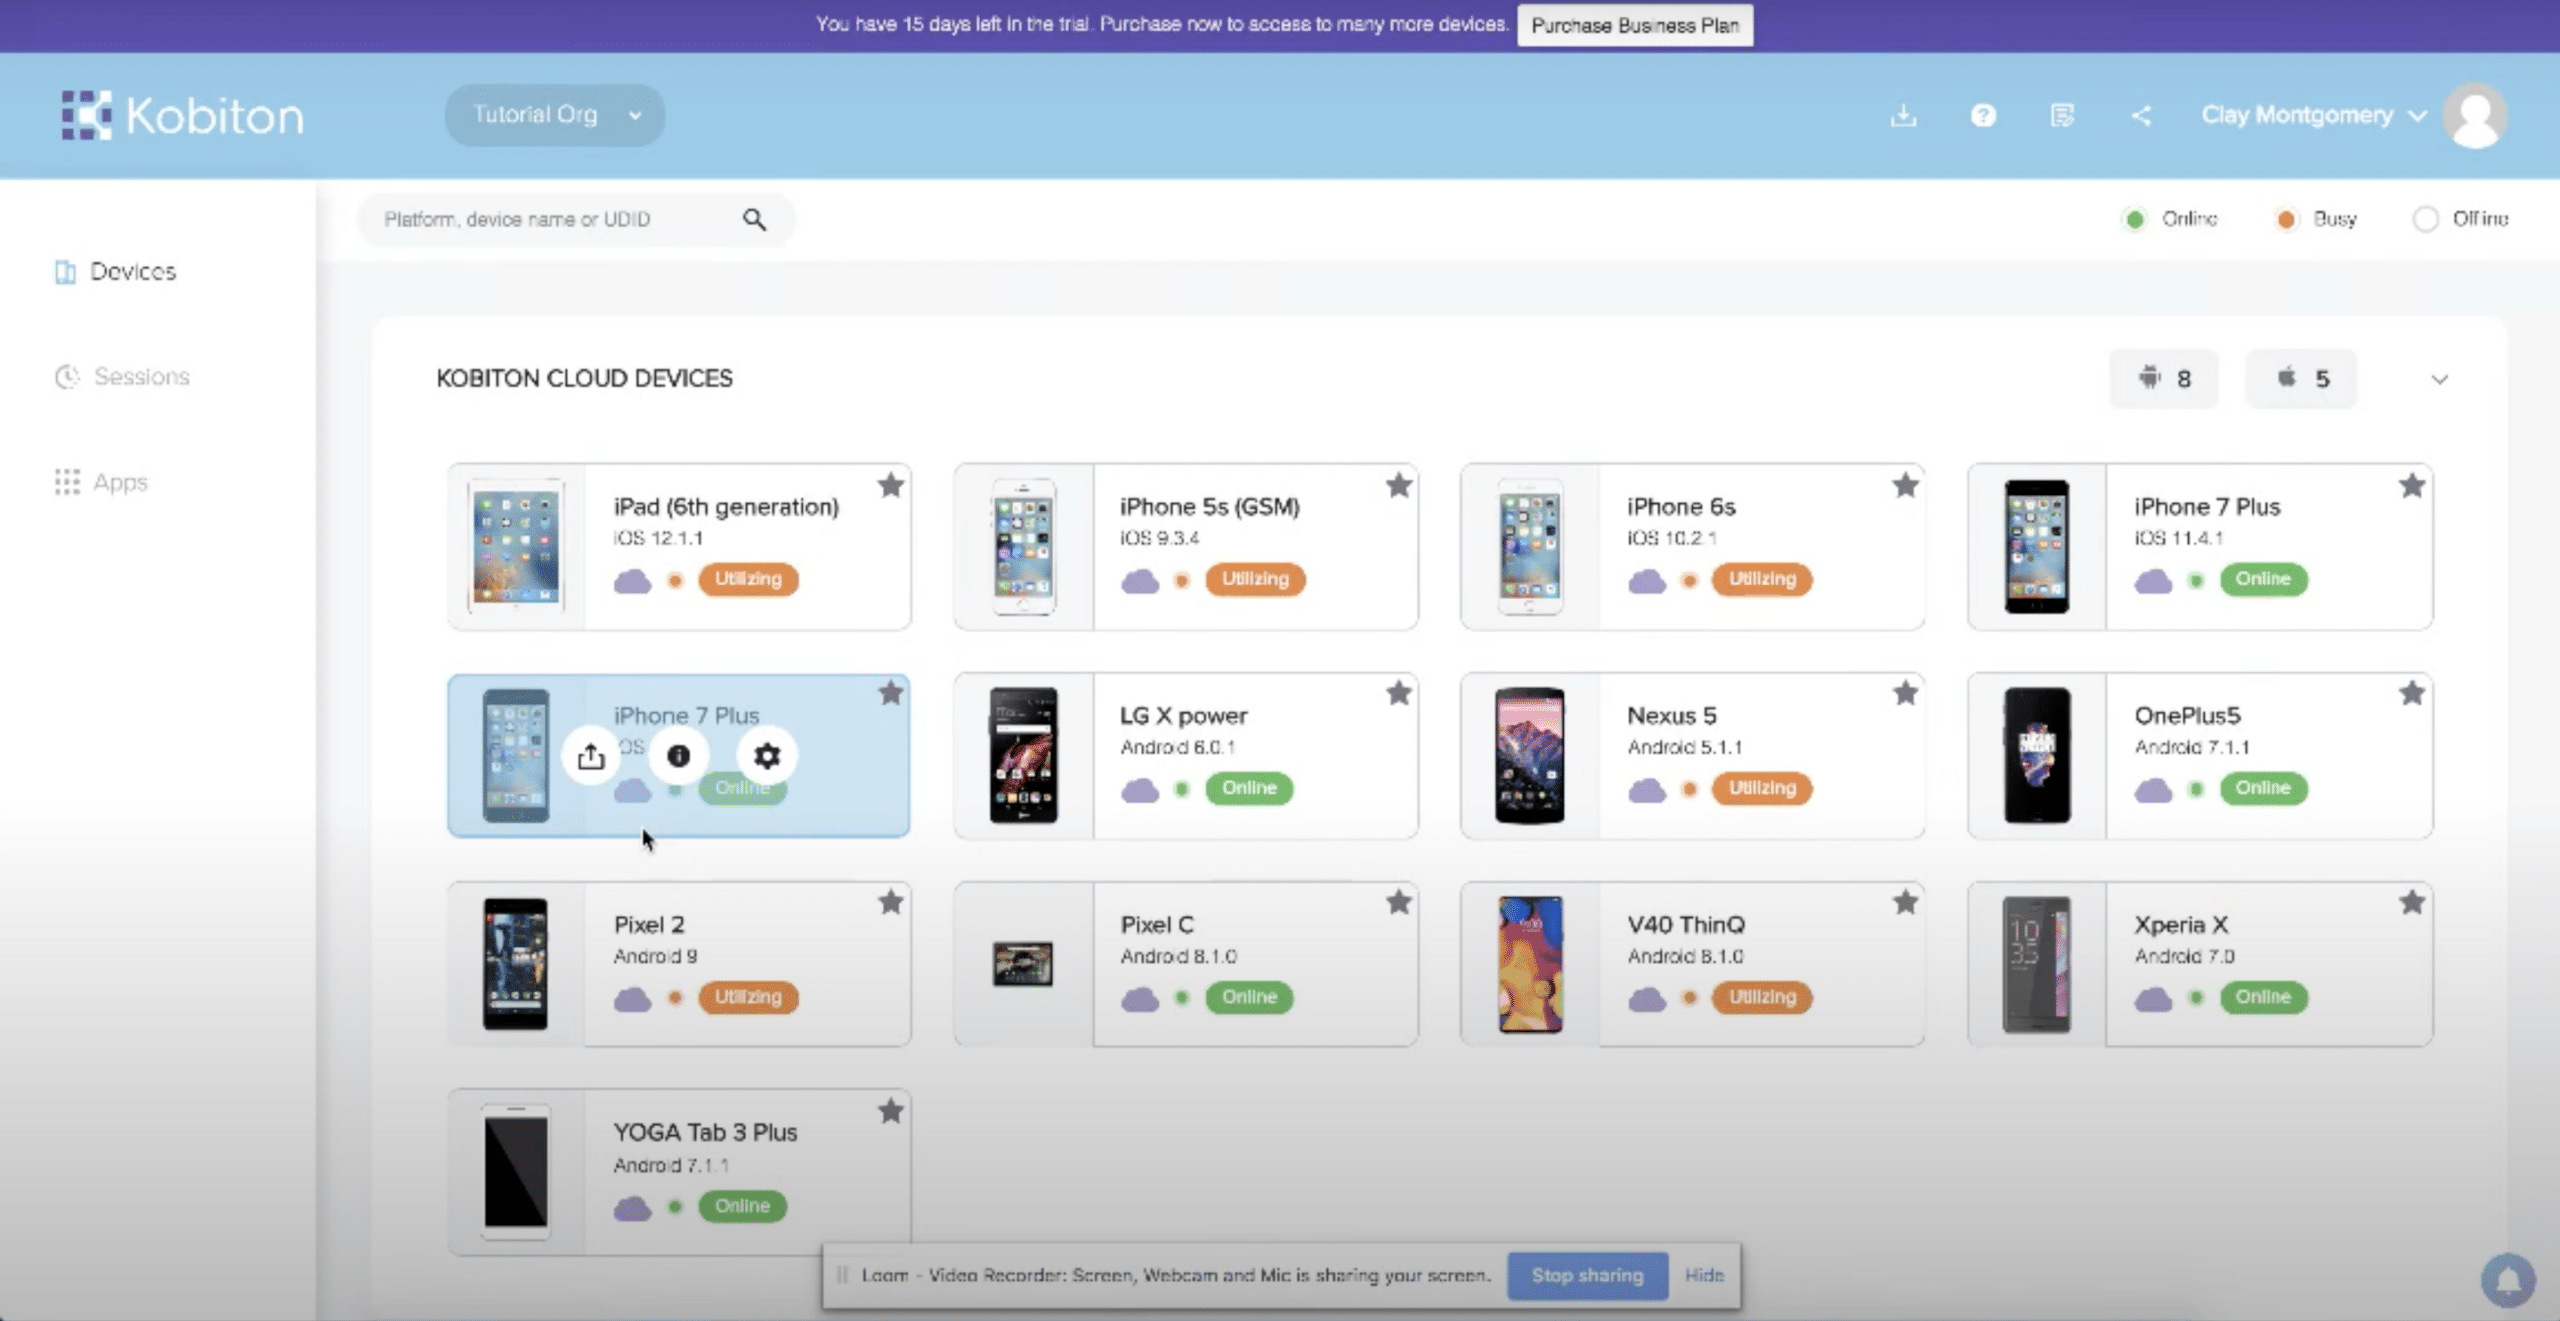Filter devices by the Android icon count
Viewport: 2560px width, 1321px height.
[x=2163, y=378]
